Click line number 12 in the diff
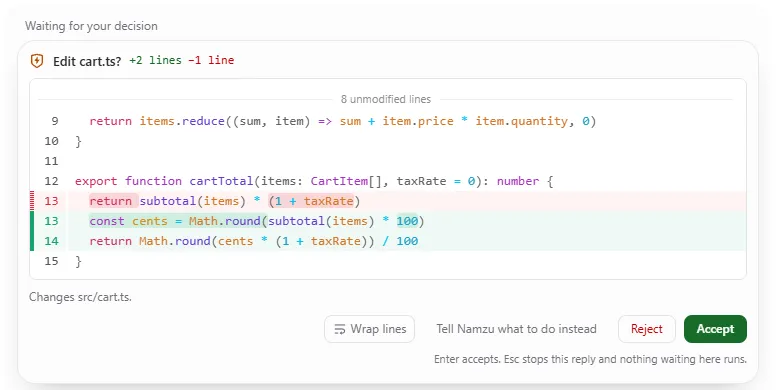780x390 pixels. click(51, 181)
